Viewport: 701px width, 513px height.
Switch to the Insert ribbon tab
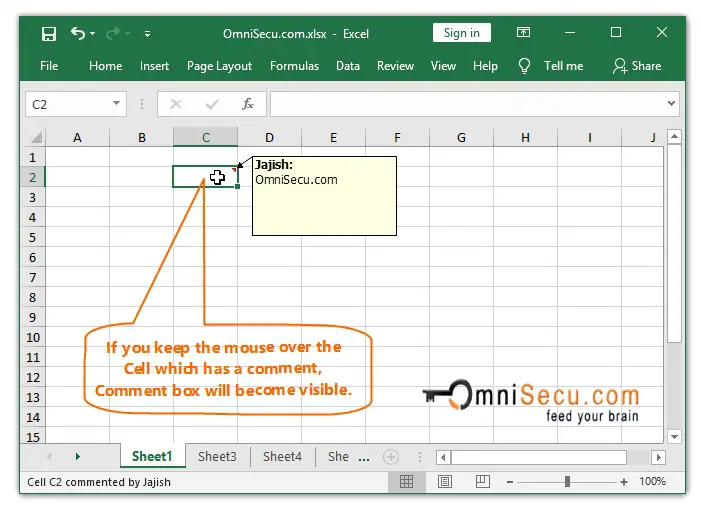(x=154, y=66)
